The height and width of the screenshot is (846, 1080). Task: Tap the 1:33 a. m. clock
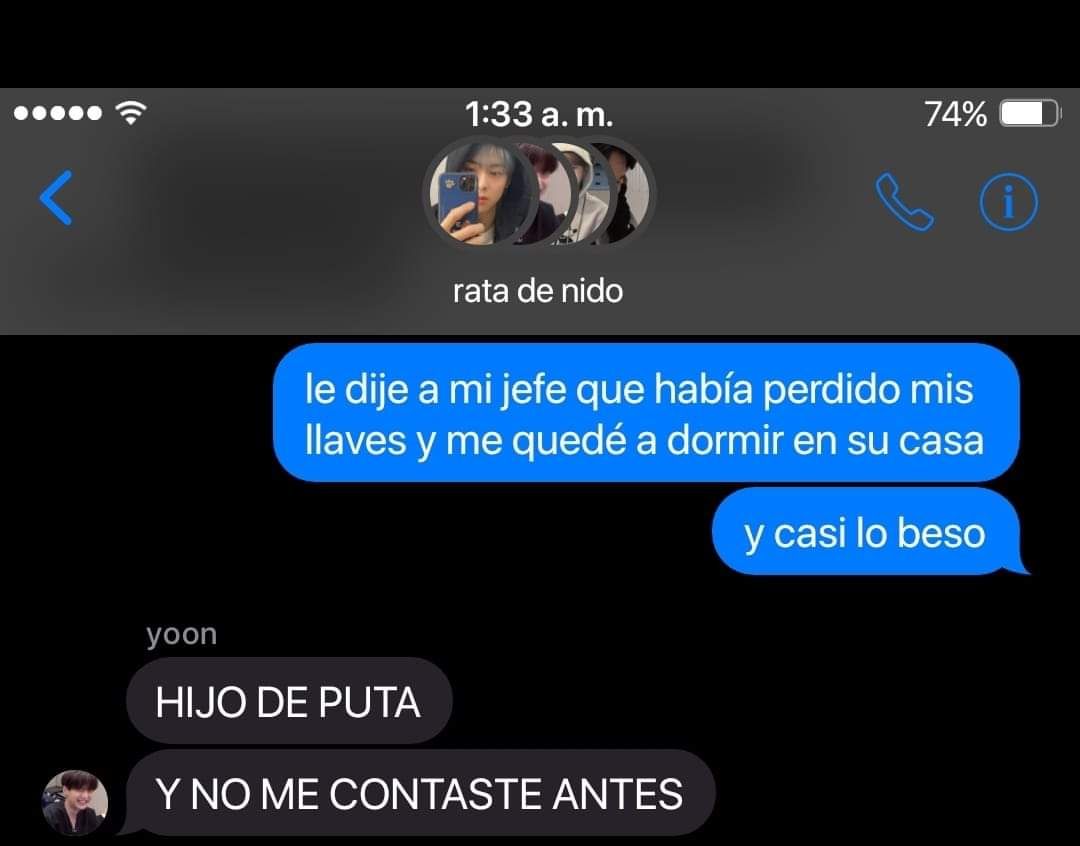[x=539, y=114]
